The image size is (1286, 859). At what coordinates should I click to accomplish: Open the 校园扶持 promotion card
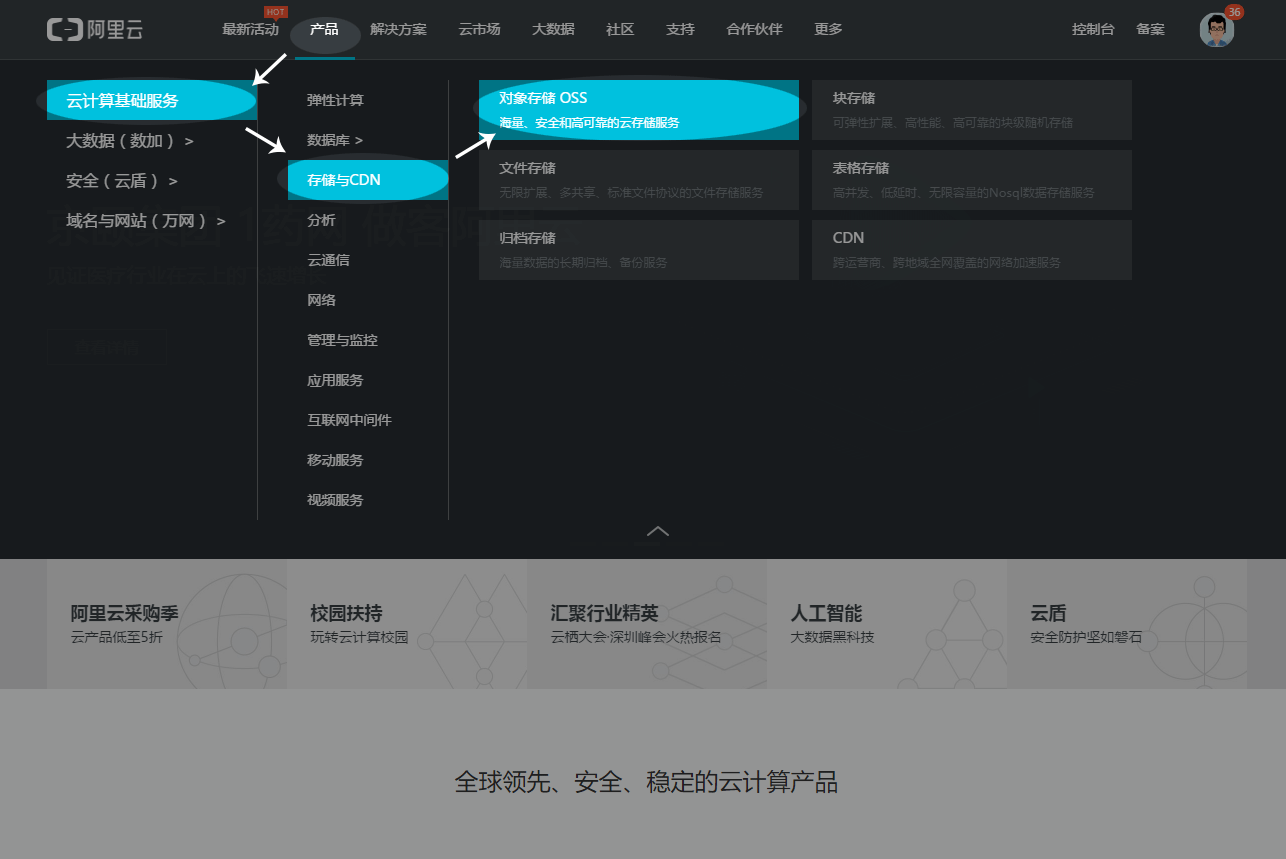point(407,624)
